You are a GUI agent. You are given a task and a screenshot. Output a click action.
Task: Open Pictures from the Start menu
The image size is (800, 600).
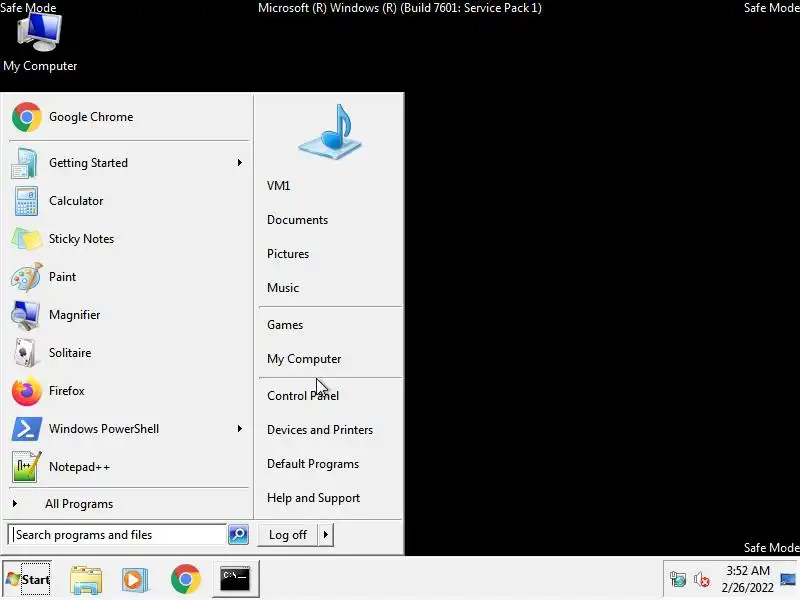[x=288, y=254]
